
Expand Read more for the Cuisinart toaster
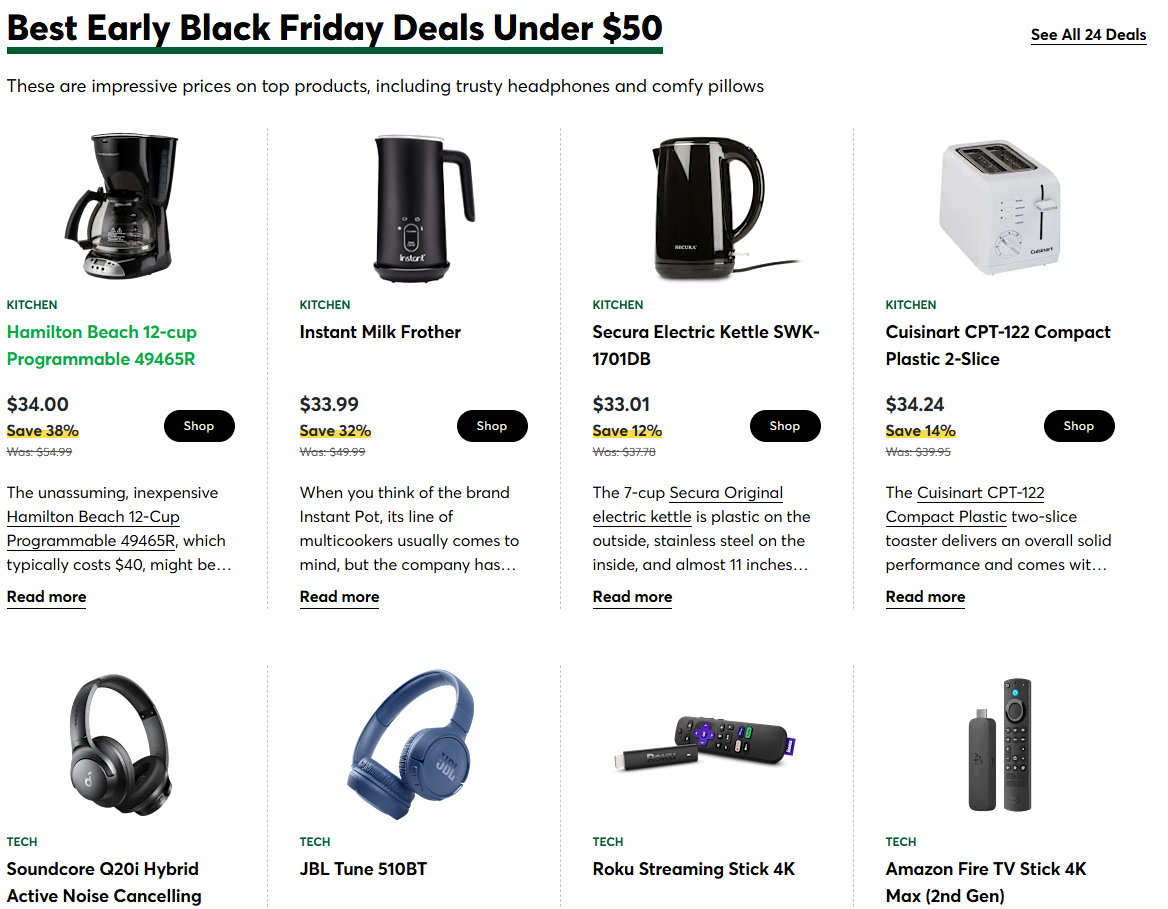pos(926,597)
